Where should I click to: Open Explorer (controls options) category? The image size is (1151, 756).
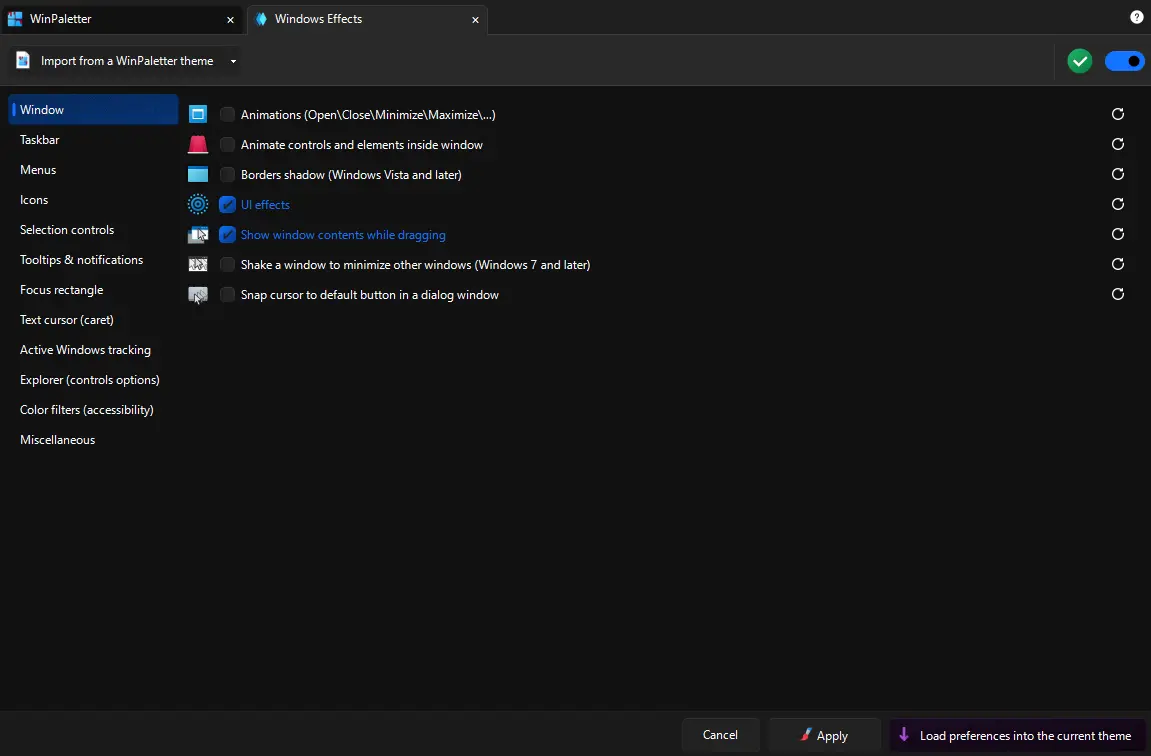coord(93,380)
